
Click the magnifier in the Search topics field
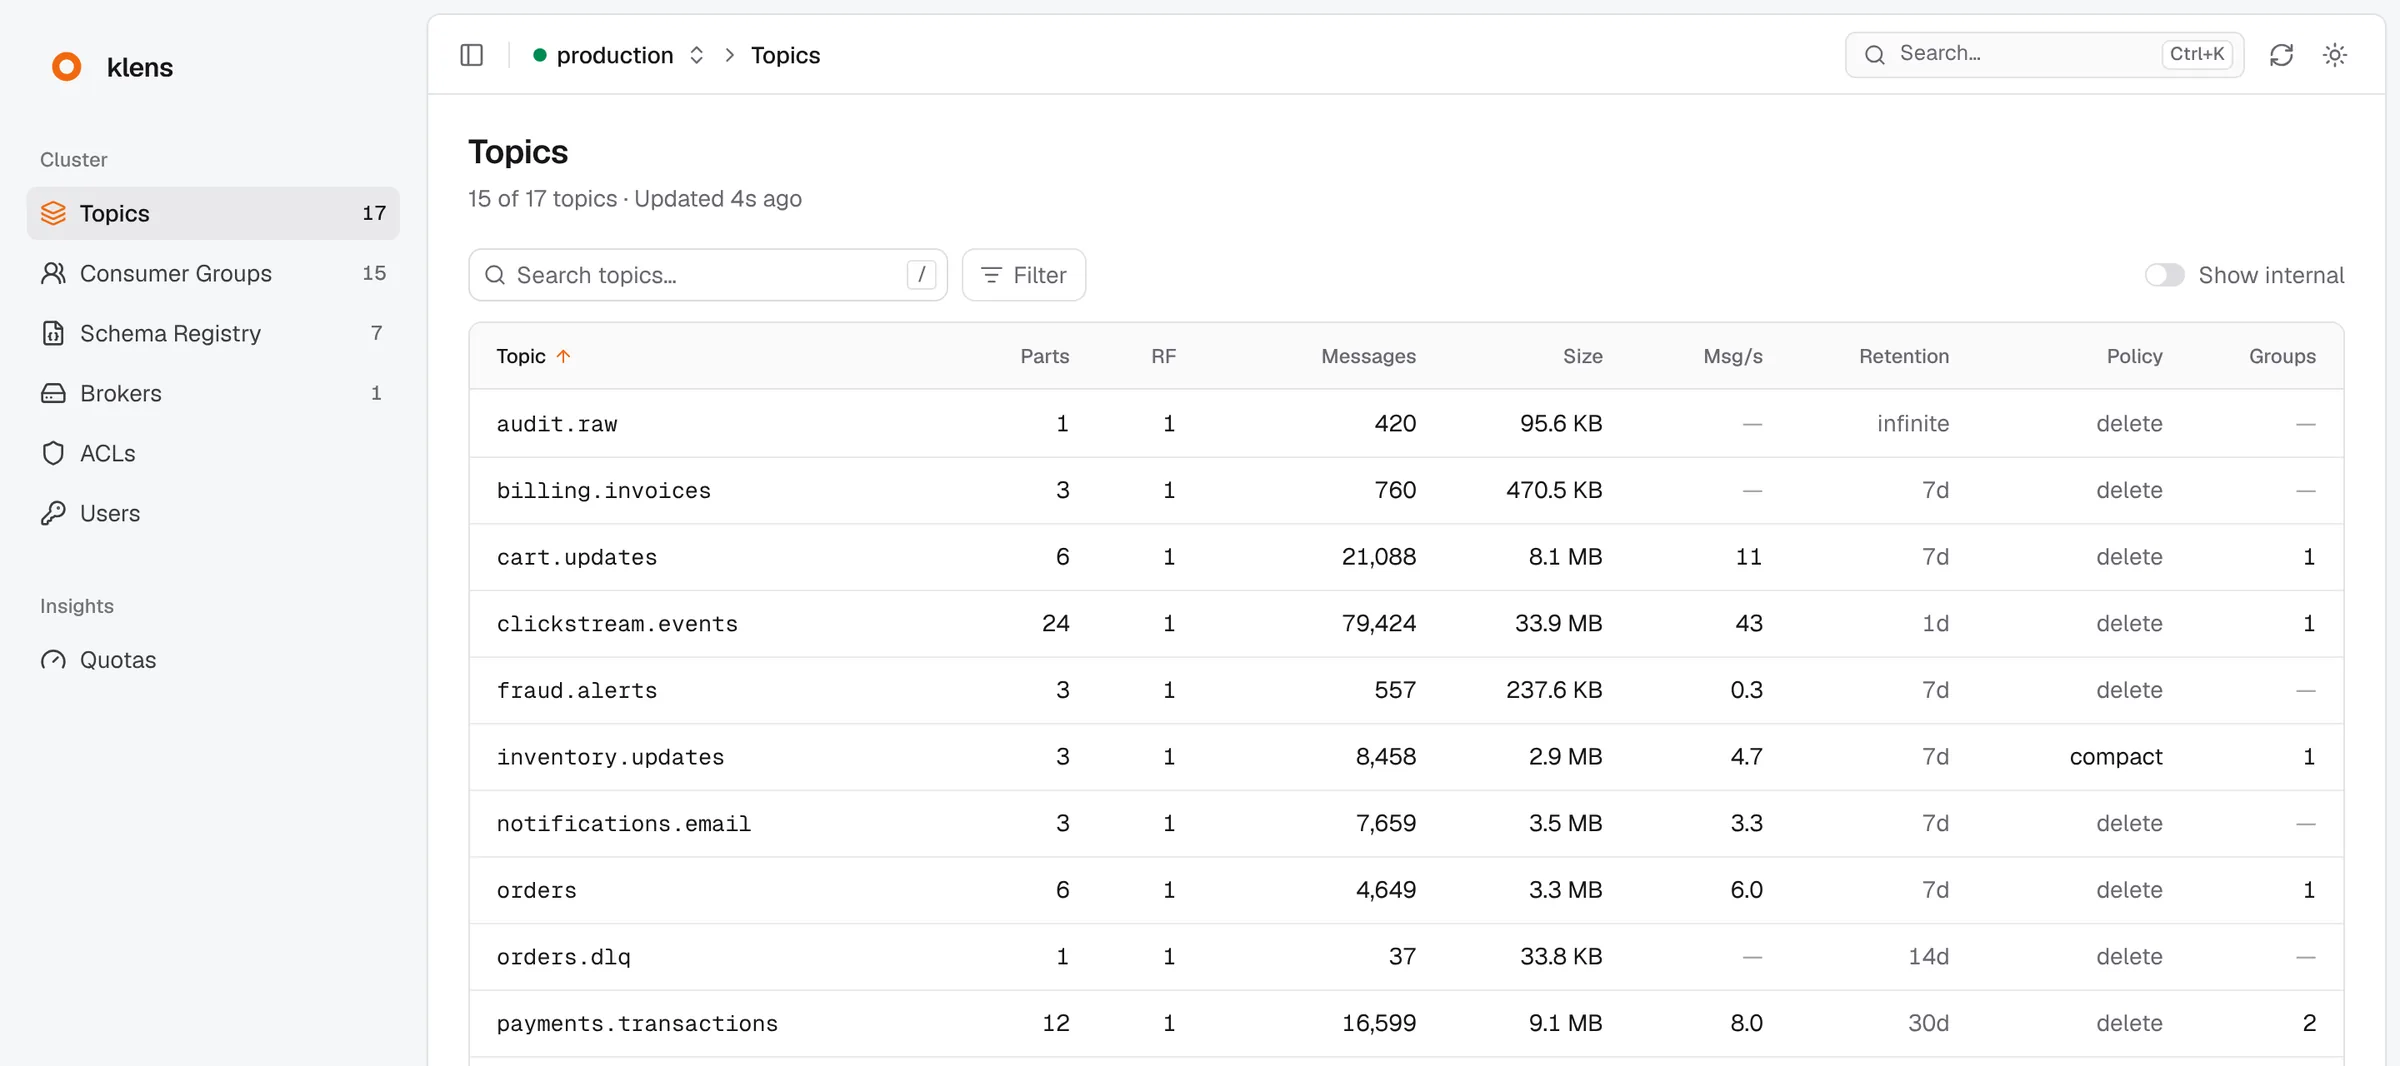495,275
